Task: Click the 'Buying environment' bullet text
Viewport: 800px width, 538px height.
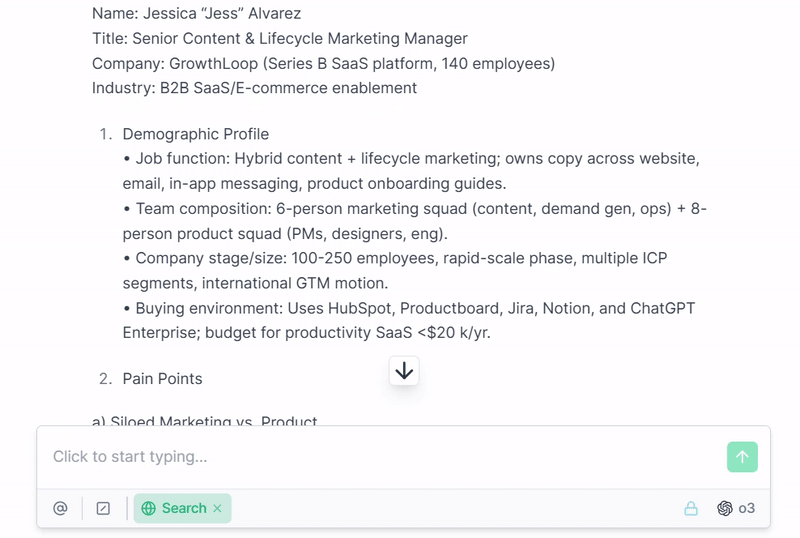Action: point(409,320)
